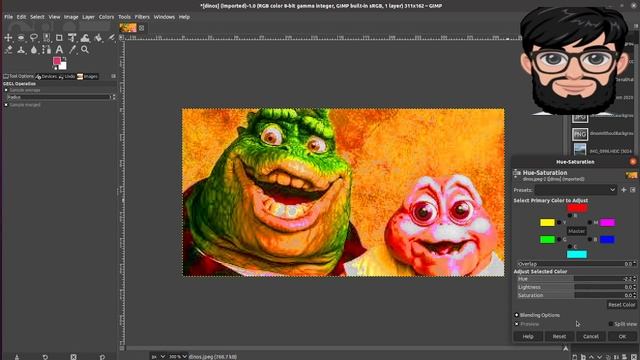Select the Warp Transform tool
The height and width of the screenshot is (360, 640).
(85, 38)
